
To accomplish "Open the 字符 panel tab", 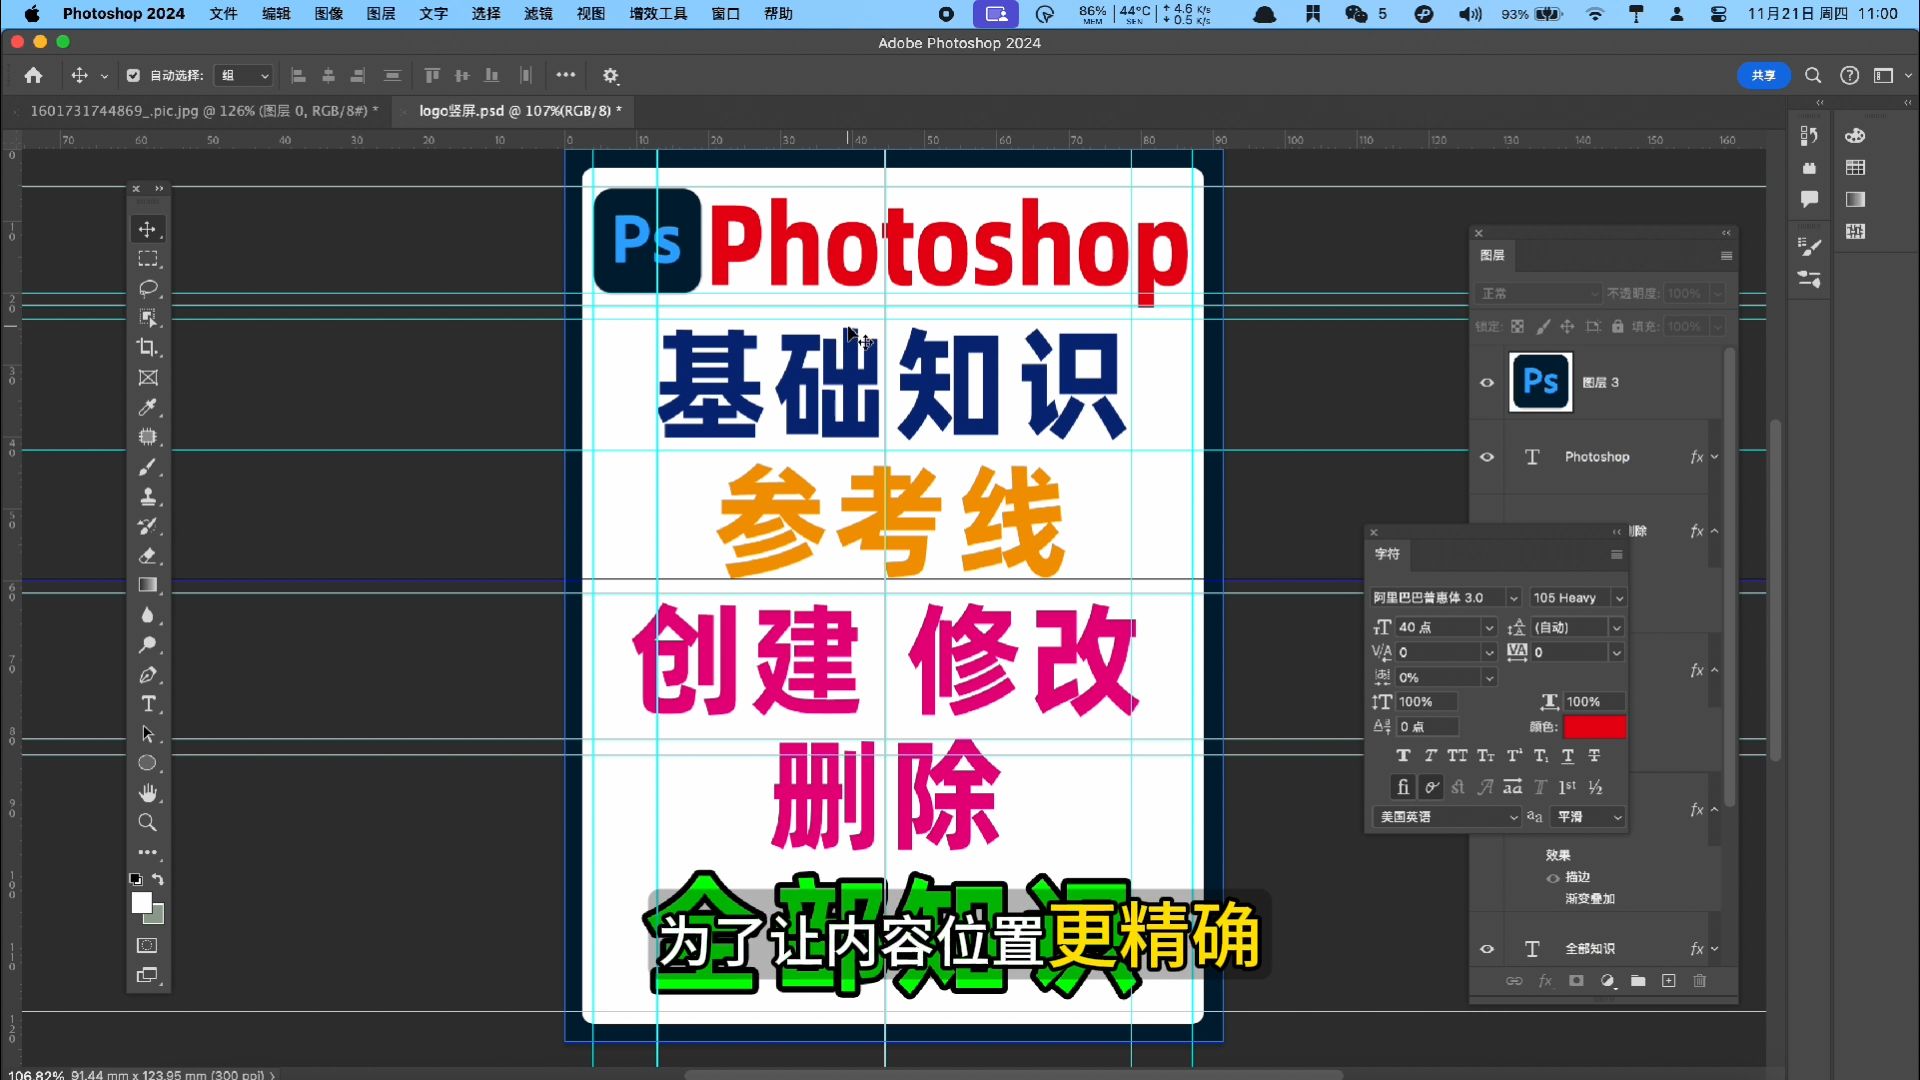I will (x=1387, y=554).
